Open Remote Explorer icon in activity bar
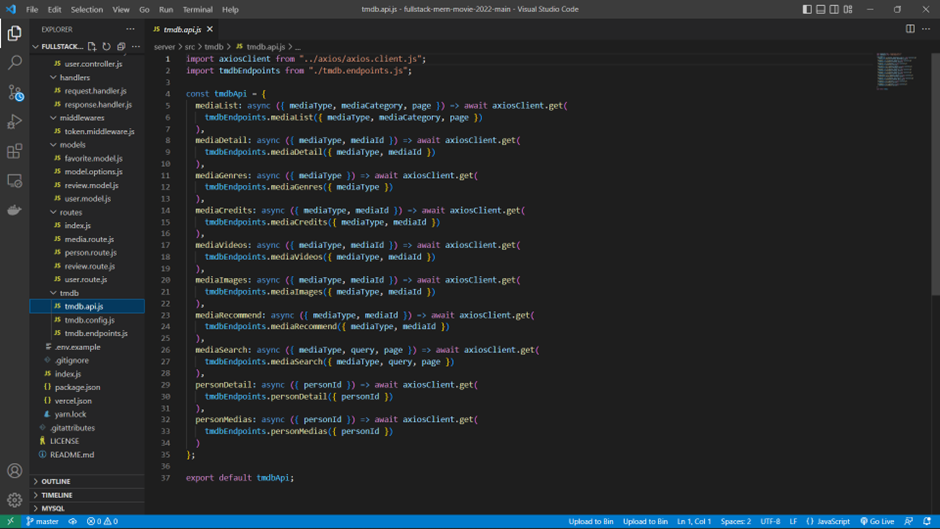This screenshot has width=940, height=529. (14, 180)
